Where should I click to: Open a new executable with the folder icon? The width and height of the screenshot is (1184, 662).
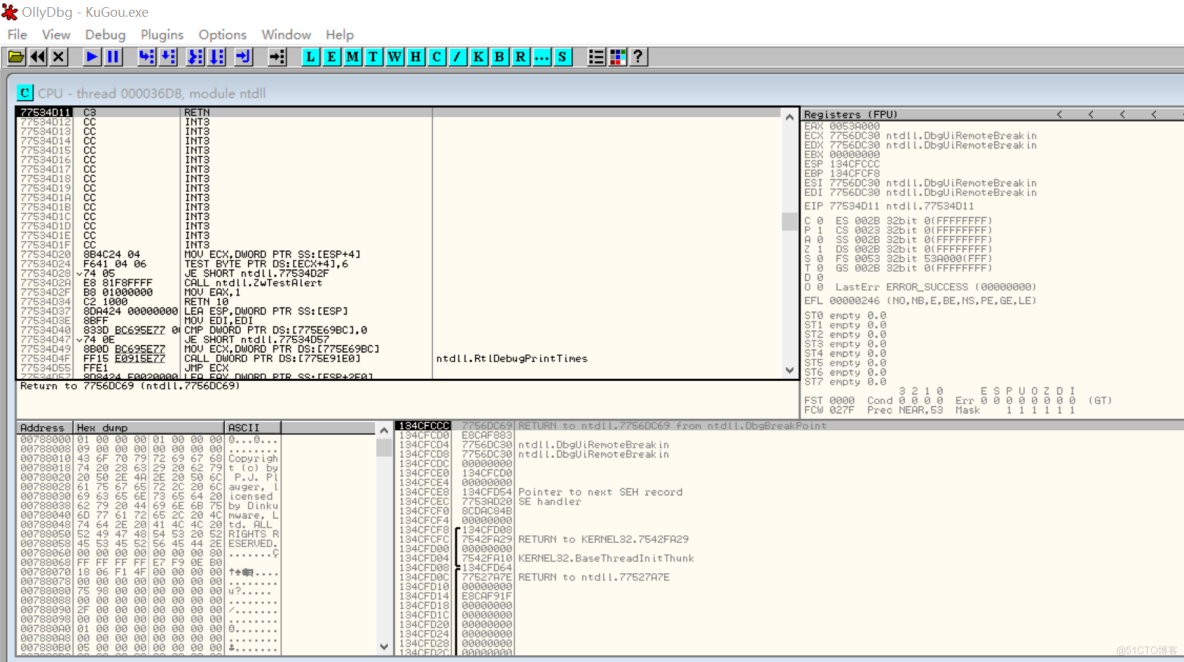(17, 57)
